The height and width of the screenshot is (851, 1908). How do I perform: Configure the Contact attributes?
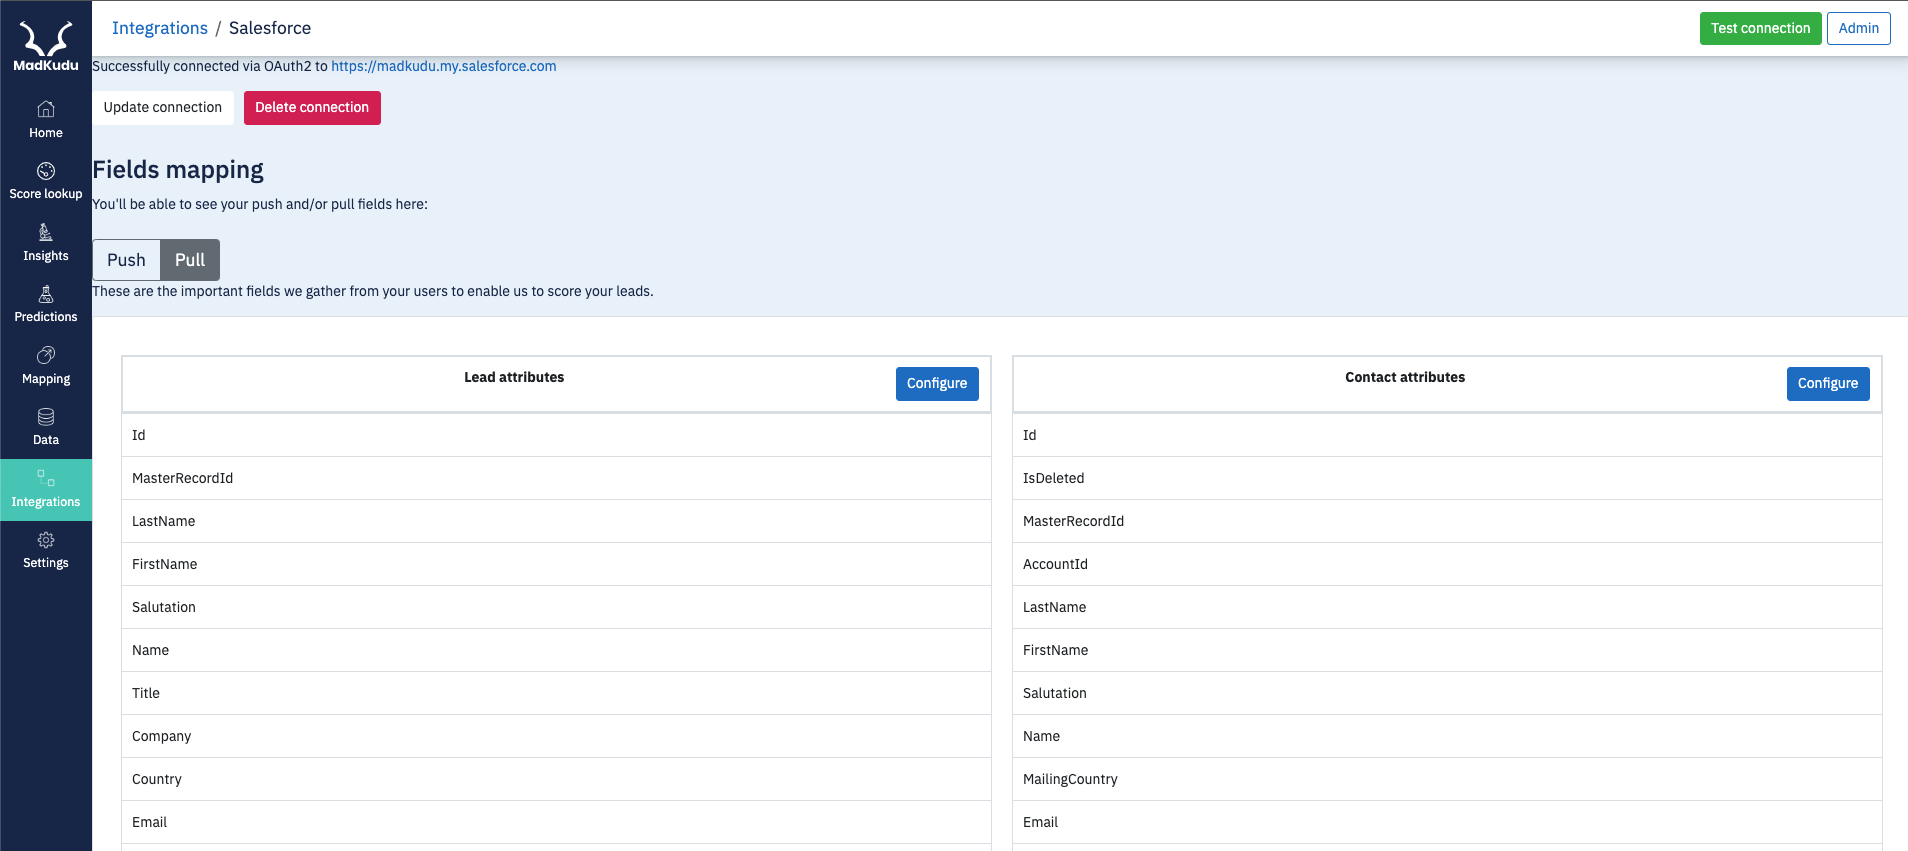pos(1828,384)
